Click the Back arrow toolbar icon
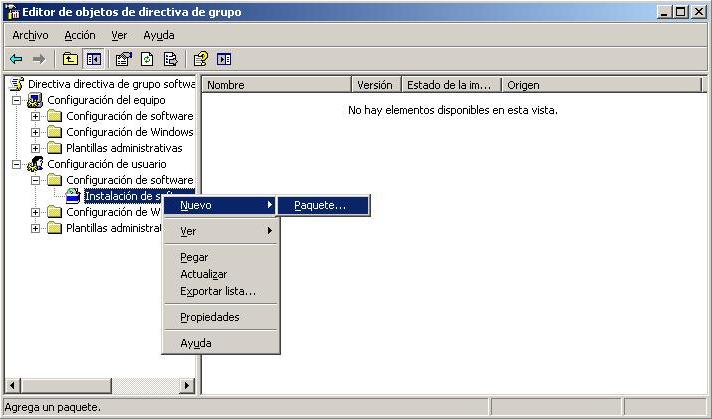Screen dimensions: 712x419 pos(16,59)
